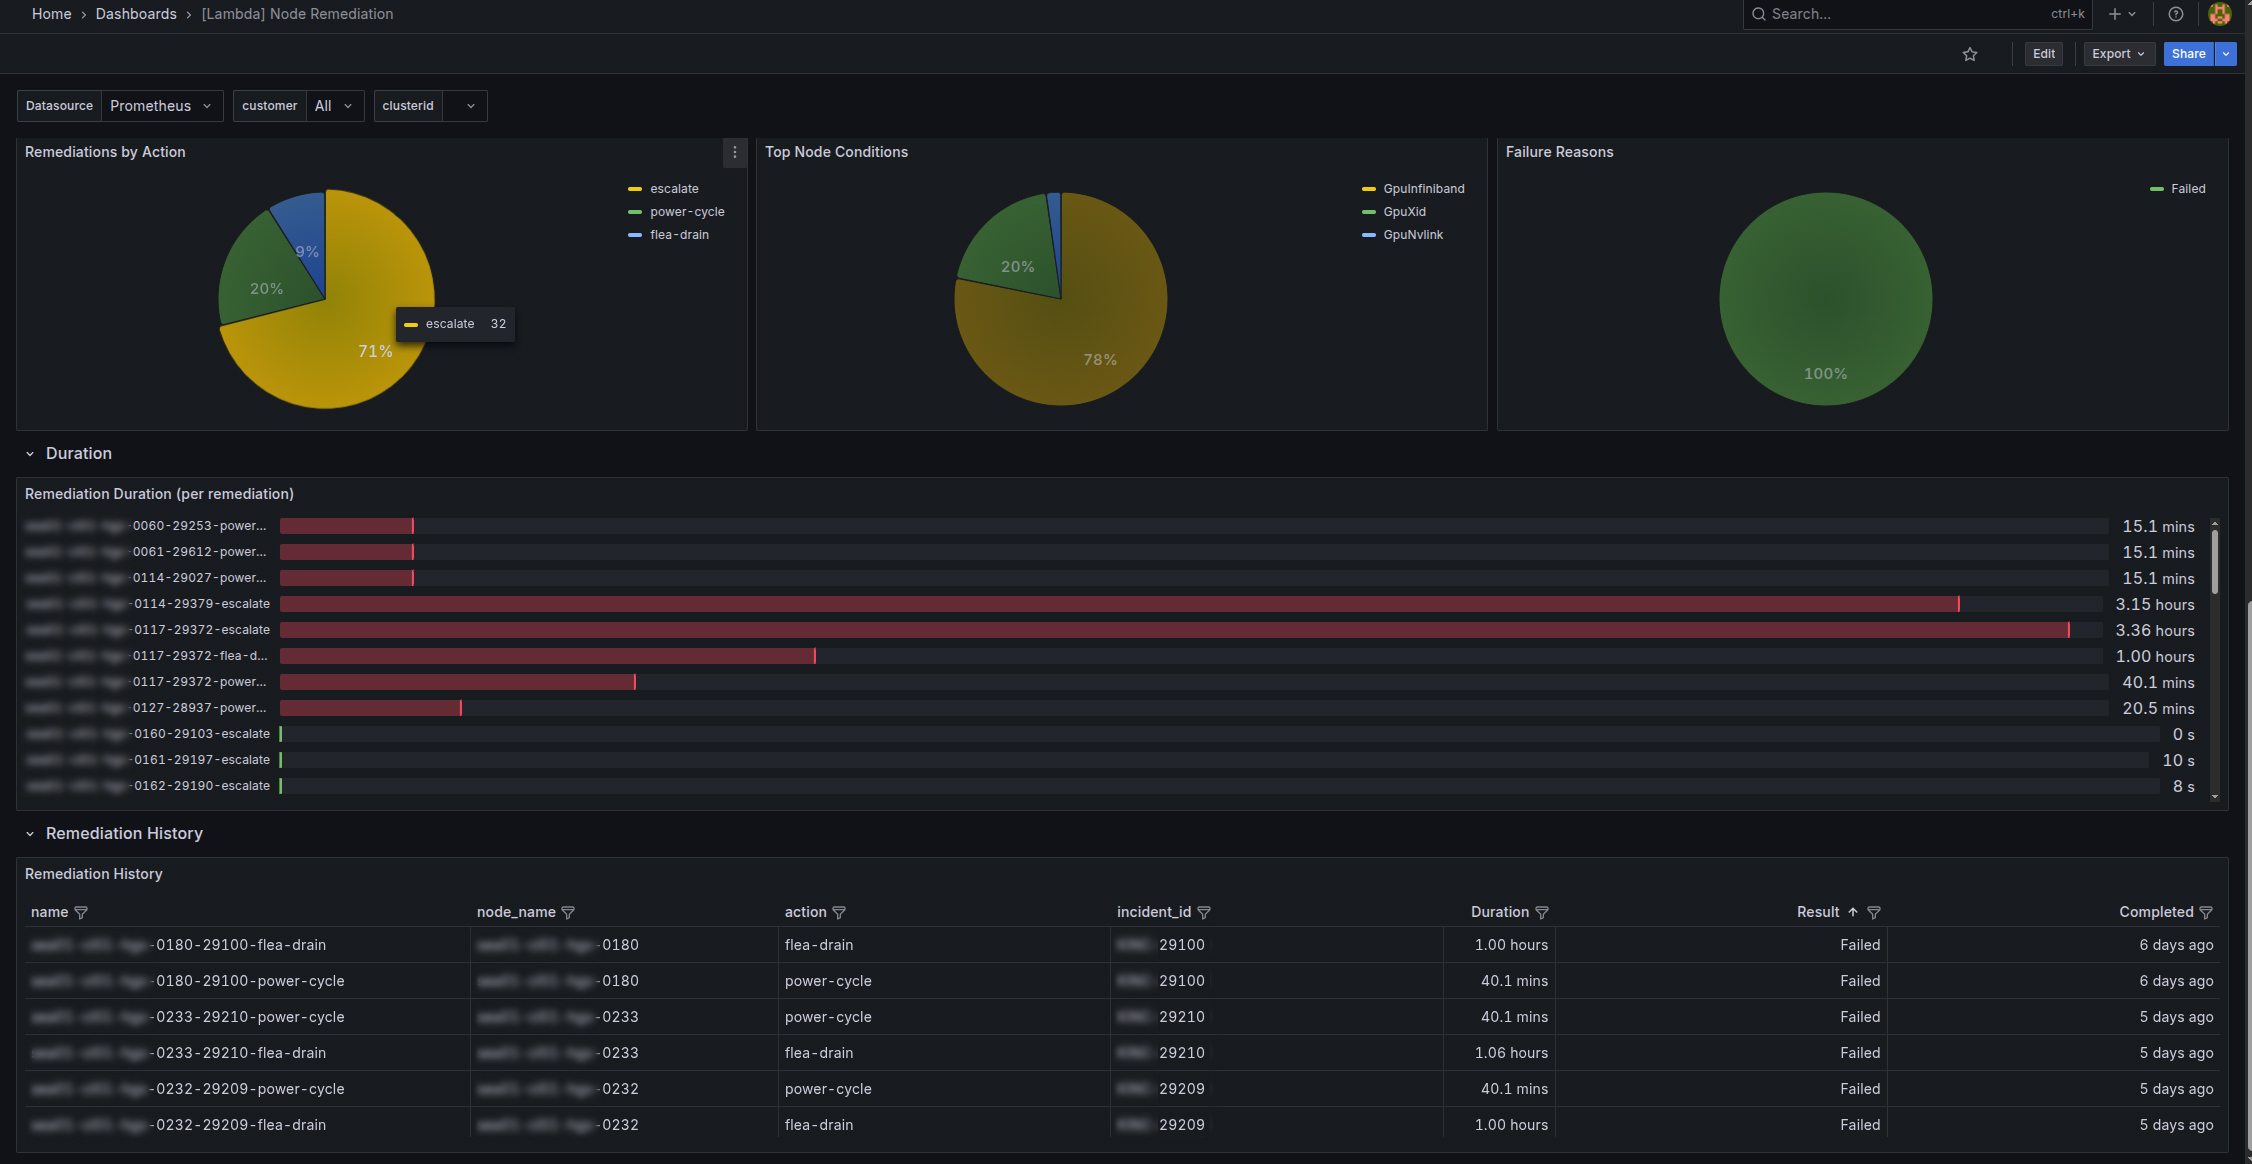The width and height of the screenshot is (2252, 1164).
Task: Toggle power-cycle series in legend
Action: [x=687, y=212]
